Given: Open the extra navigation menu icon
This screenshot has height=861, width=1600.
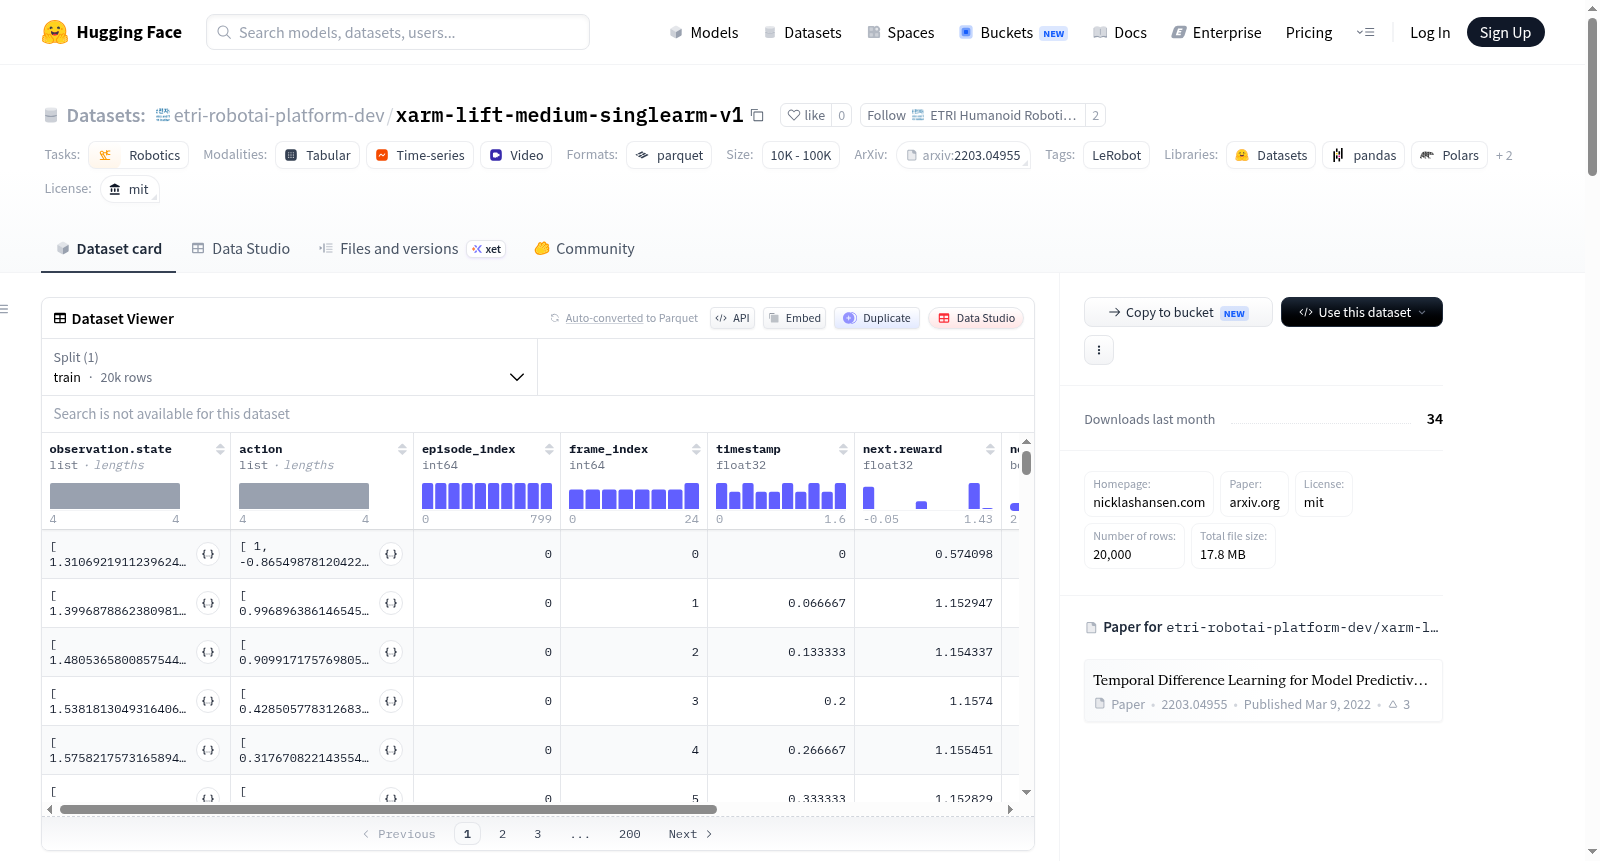Looking at the screenshot, I should (1365, 32).
